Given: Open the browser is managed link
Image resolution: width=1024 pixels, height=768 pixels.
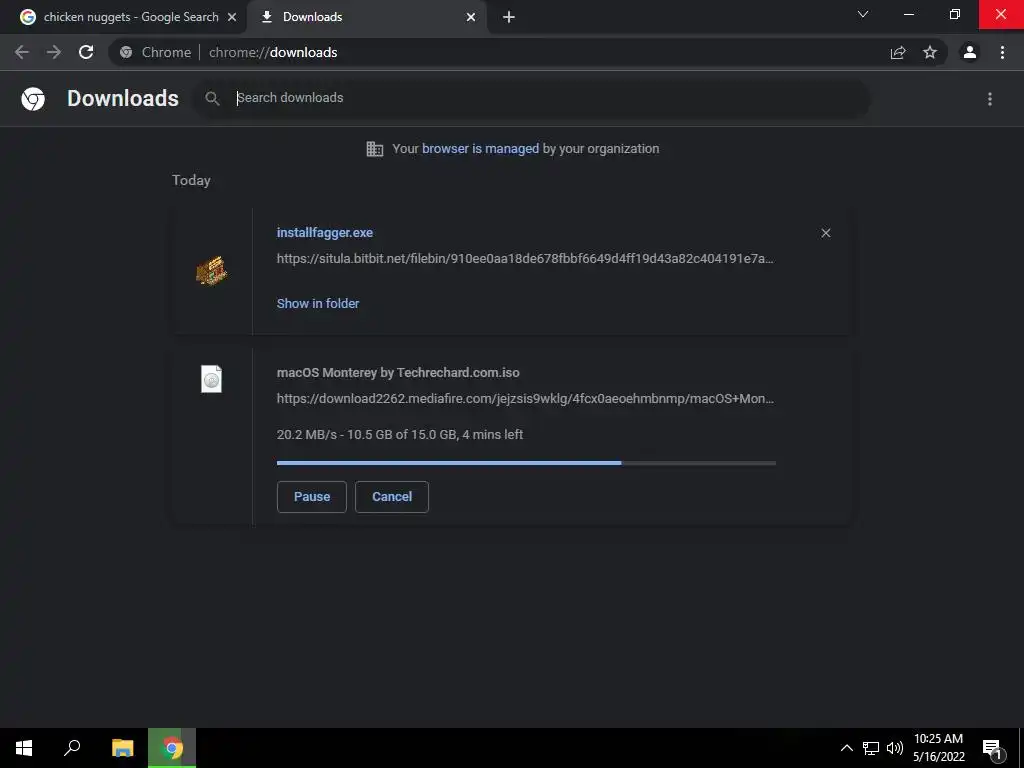Looking at the screenshot, I should pyautogui.click(x=481, y=149).
